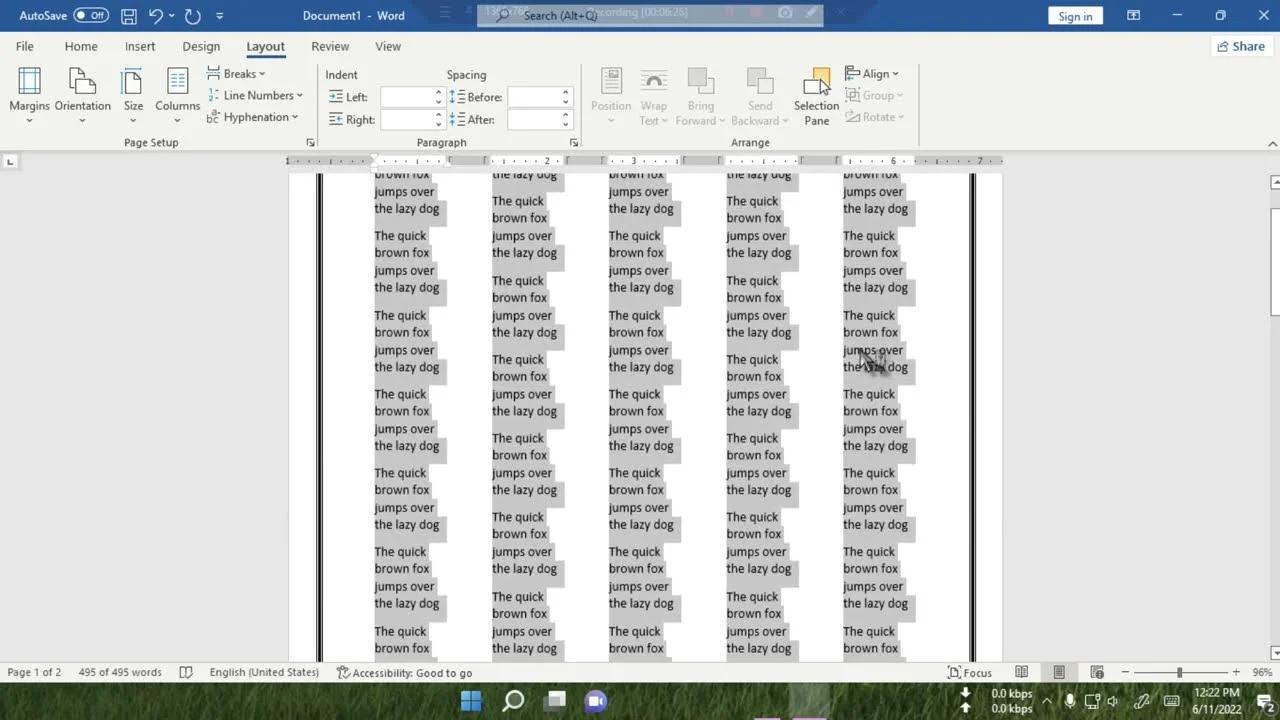Click the Save icon in title bar
The width and height of the screenshot is (1280, 720).
pyautogui.click(x=129, y=16)
